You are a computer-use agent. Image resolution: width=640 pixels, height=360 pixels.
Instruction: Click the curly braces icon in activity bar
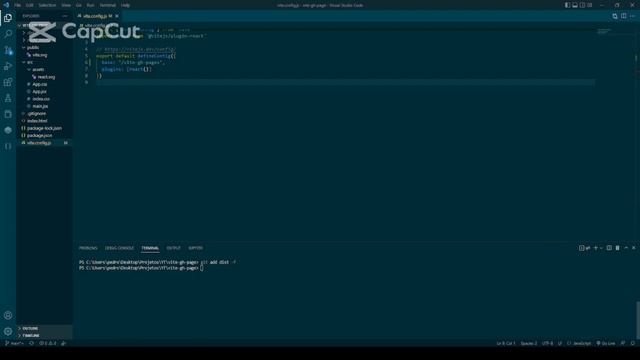[x=8, y=146]
